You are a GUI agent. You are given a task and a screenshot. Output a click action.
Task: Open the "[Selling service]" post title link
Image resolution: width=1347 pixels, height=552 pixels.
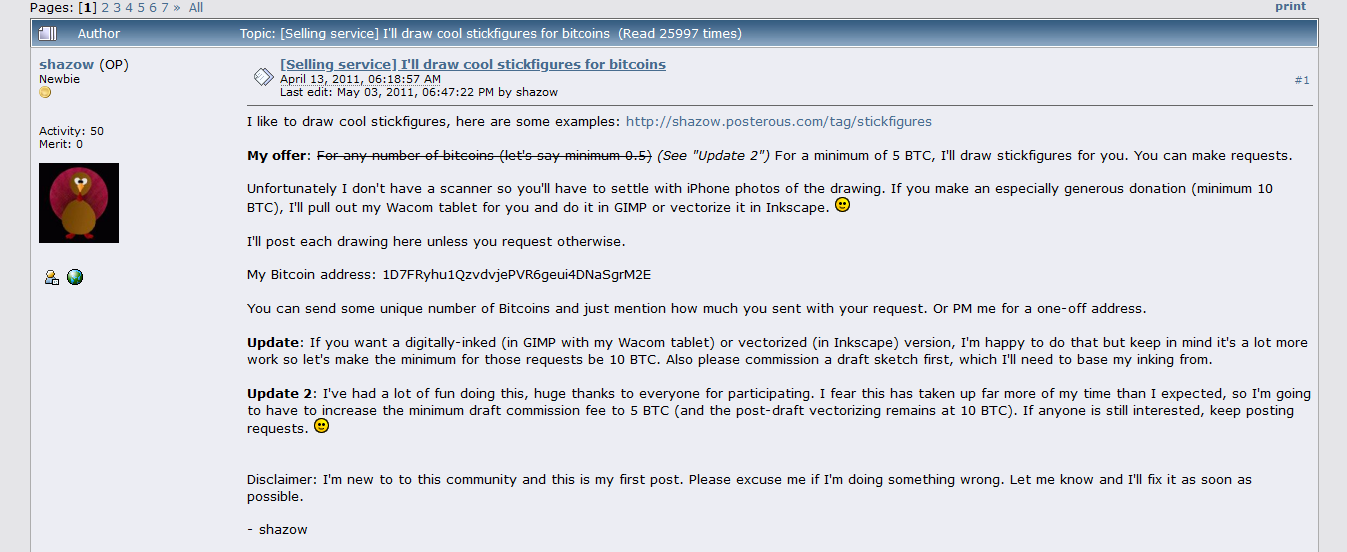click(x=473, y=65)
